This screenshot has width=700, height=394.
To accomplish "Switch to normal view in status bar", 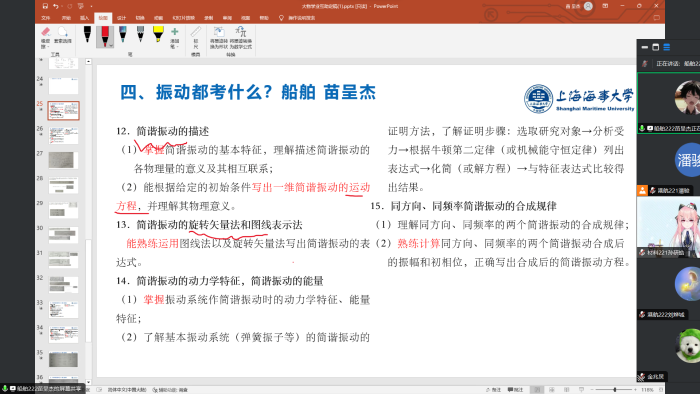I will coord(537,390).
